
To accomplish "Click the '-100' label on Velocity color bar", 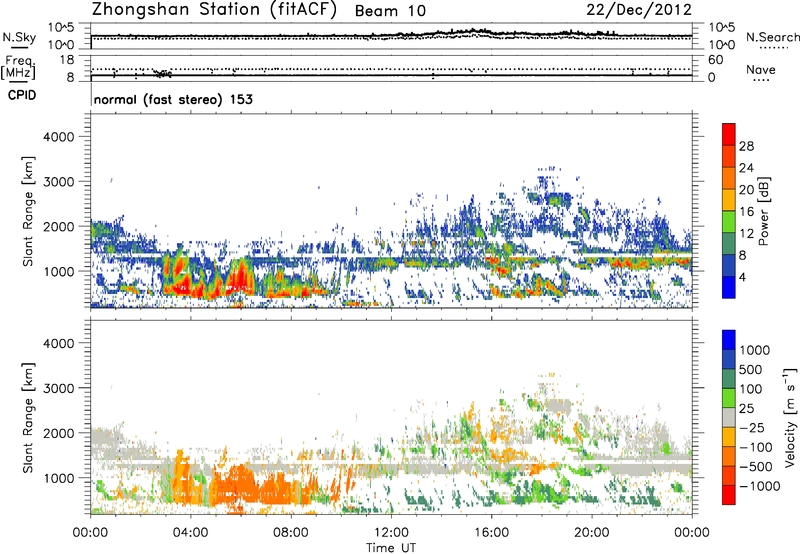I will click(756, 447).
